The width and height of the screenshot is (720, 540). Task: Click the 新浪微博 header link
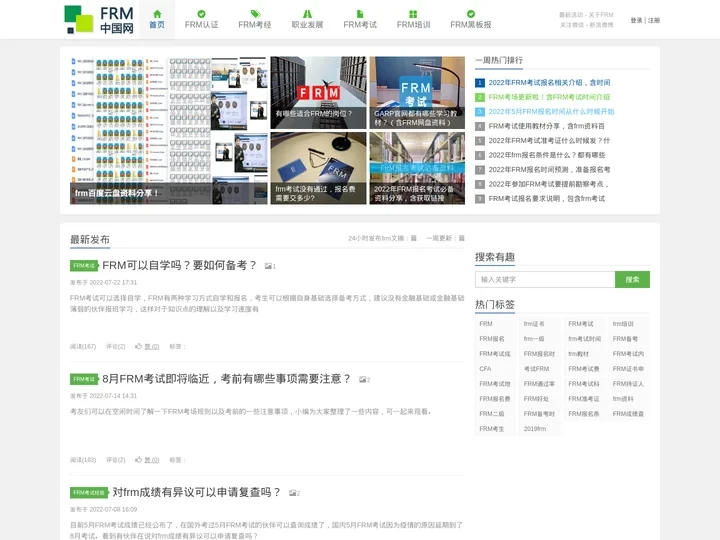click(602, 25)
